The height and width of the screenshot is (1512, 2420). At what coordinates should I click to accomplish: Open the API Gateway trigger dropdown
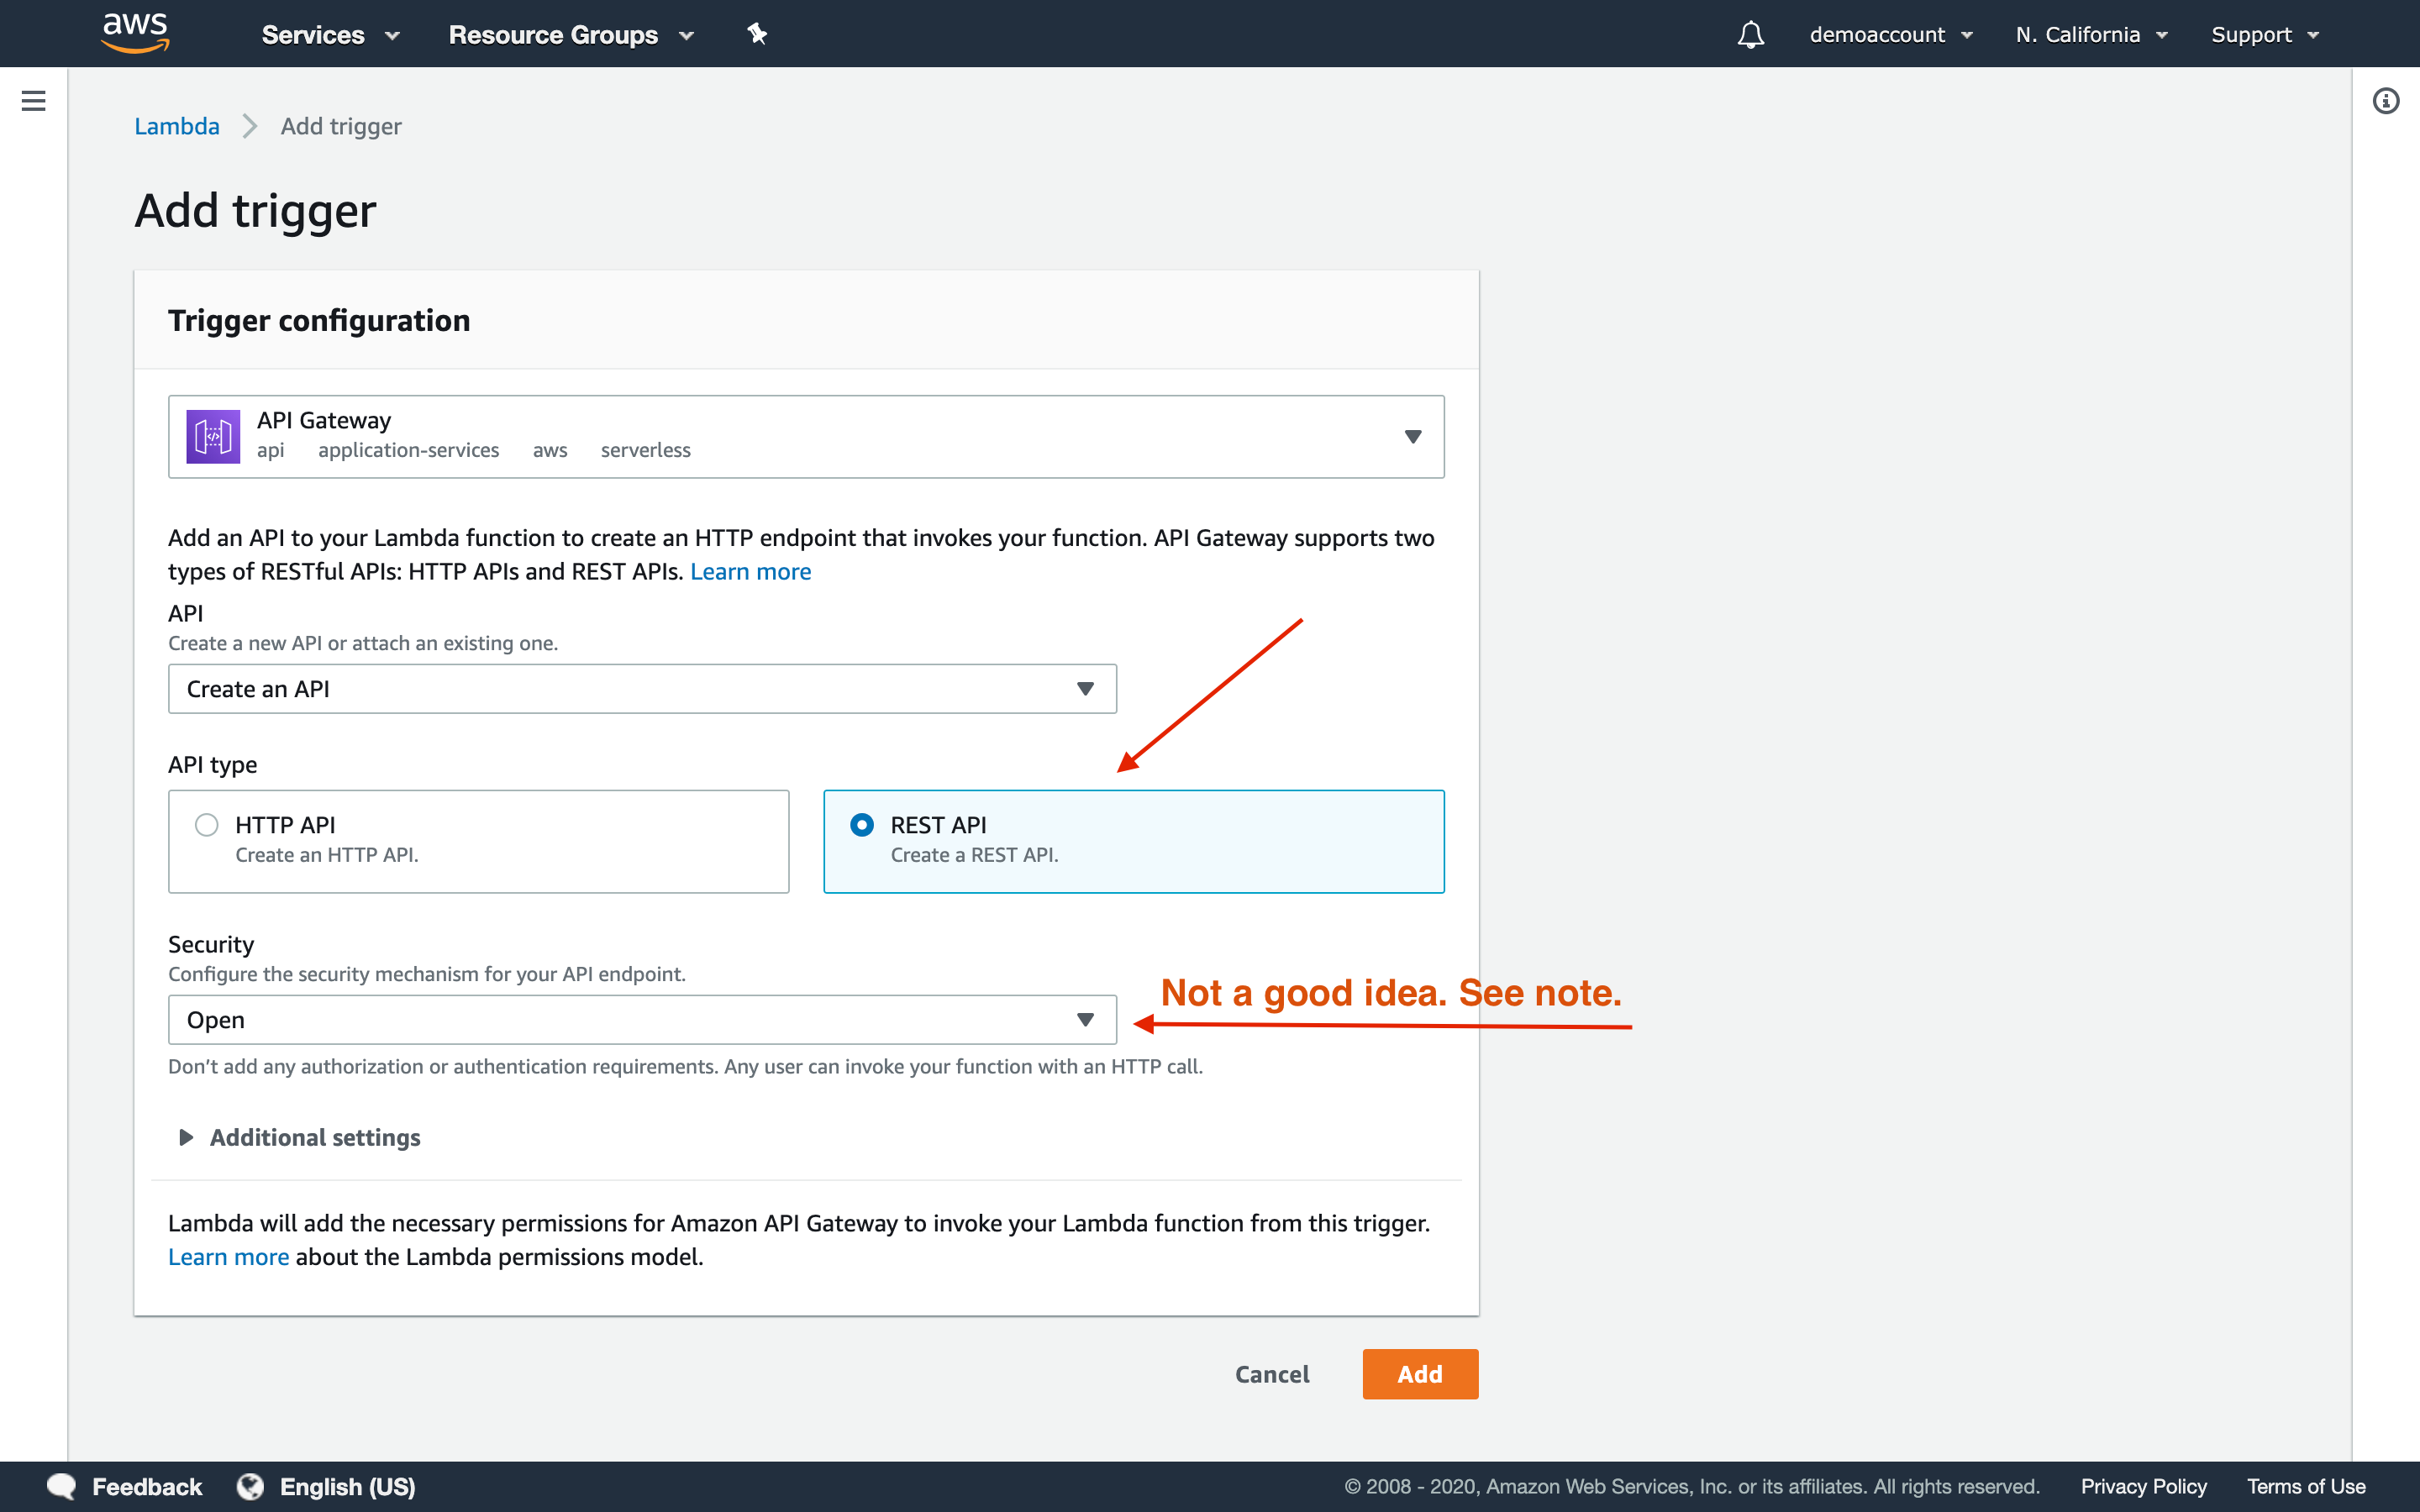(806, 436)
